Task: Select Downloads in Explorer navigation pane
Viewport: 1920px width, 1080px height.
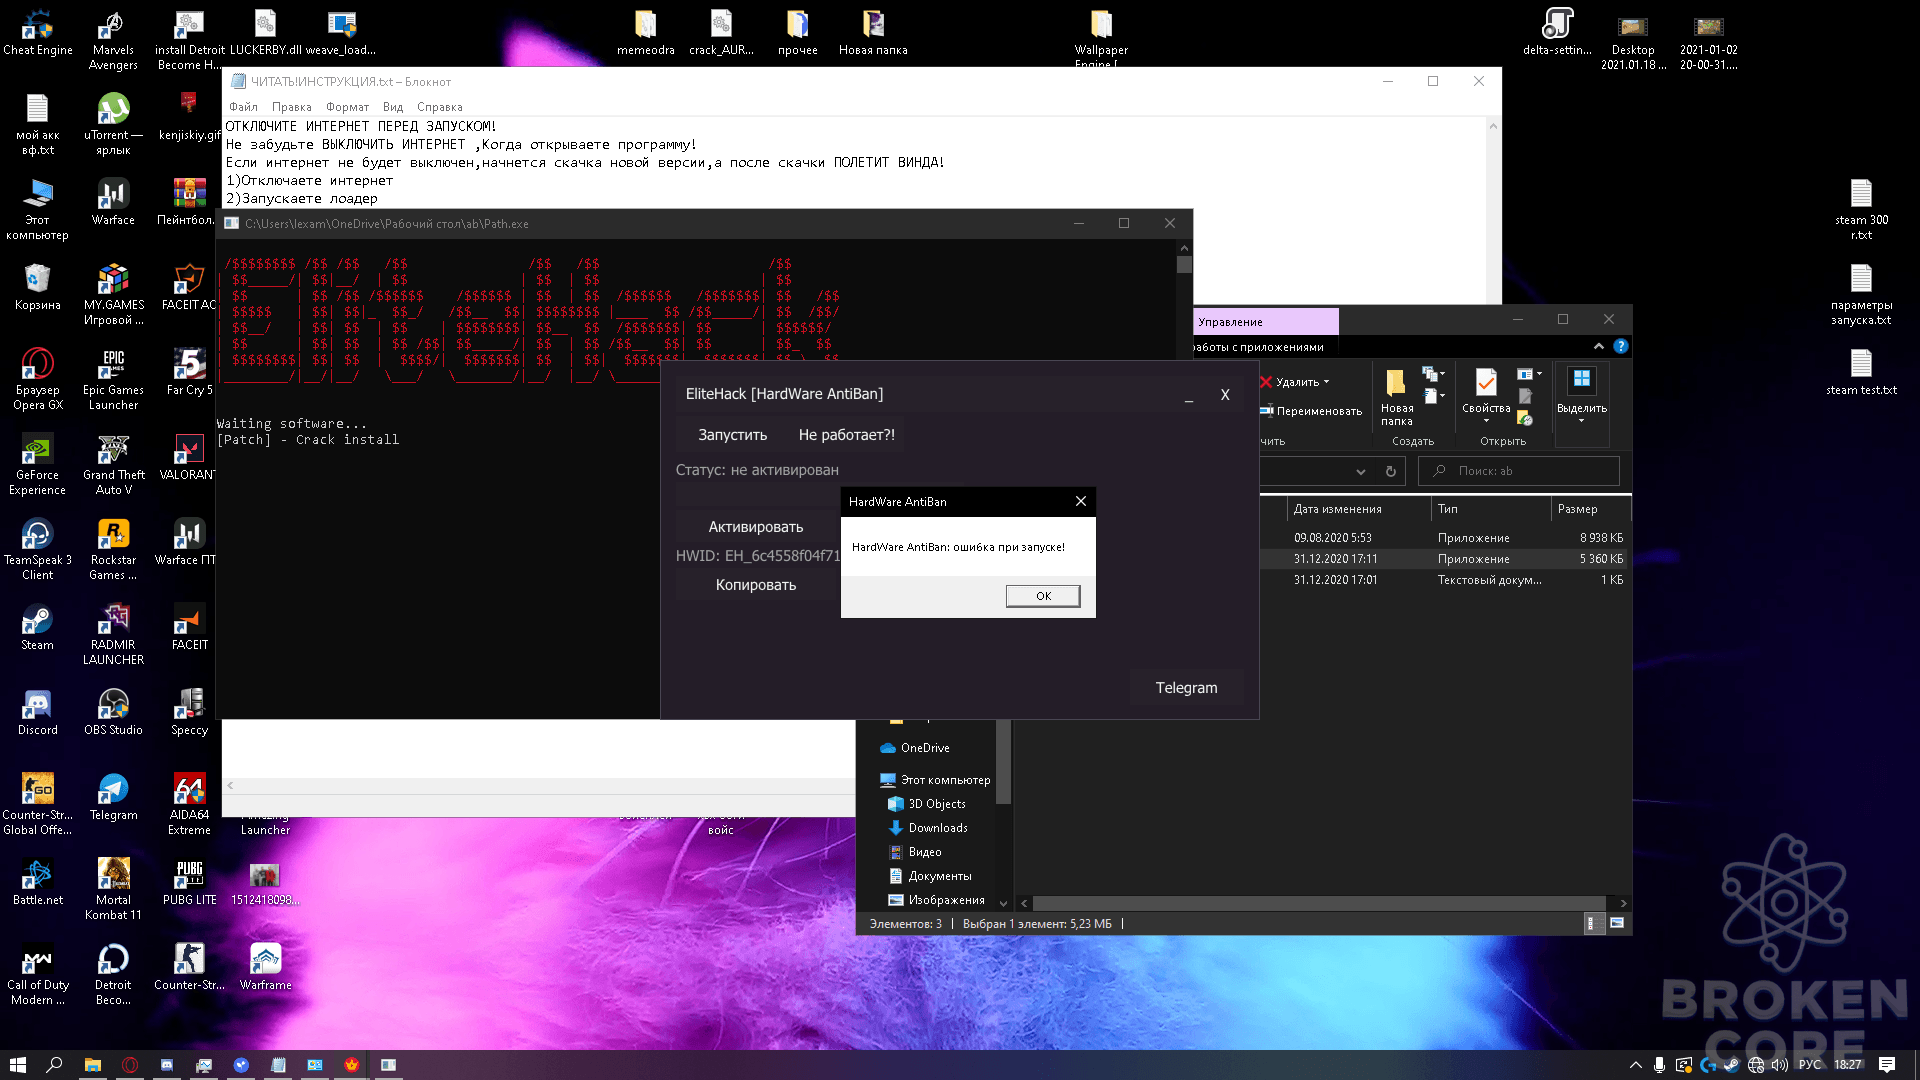Action: tap(927, 828)
